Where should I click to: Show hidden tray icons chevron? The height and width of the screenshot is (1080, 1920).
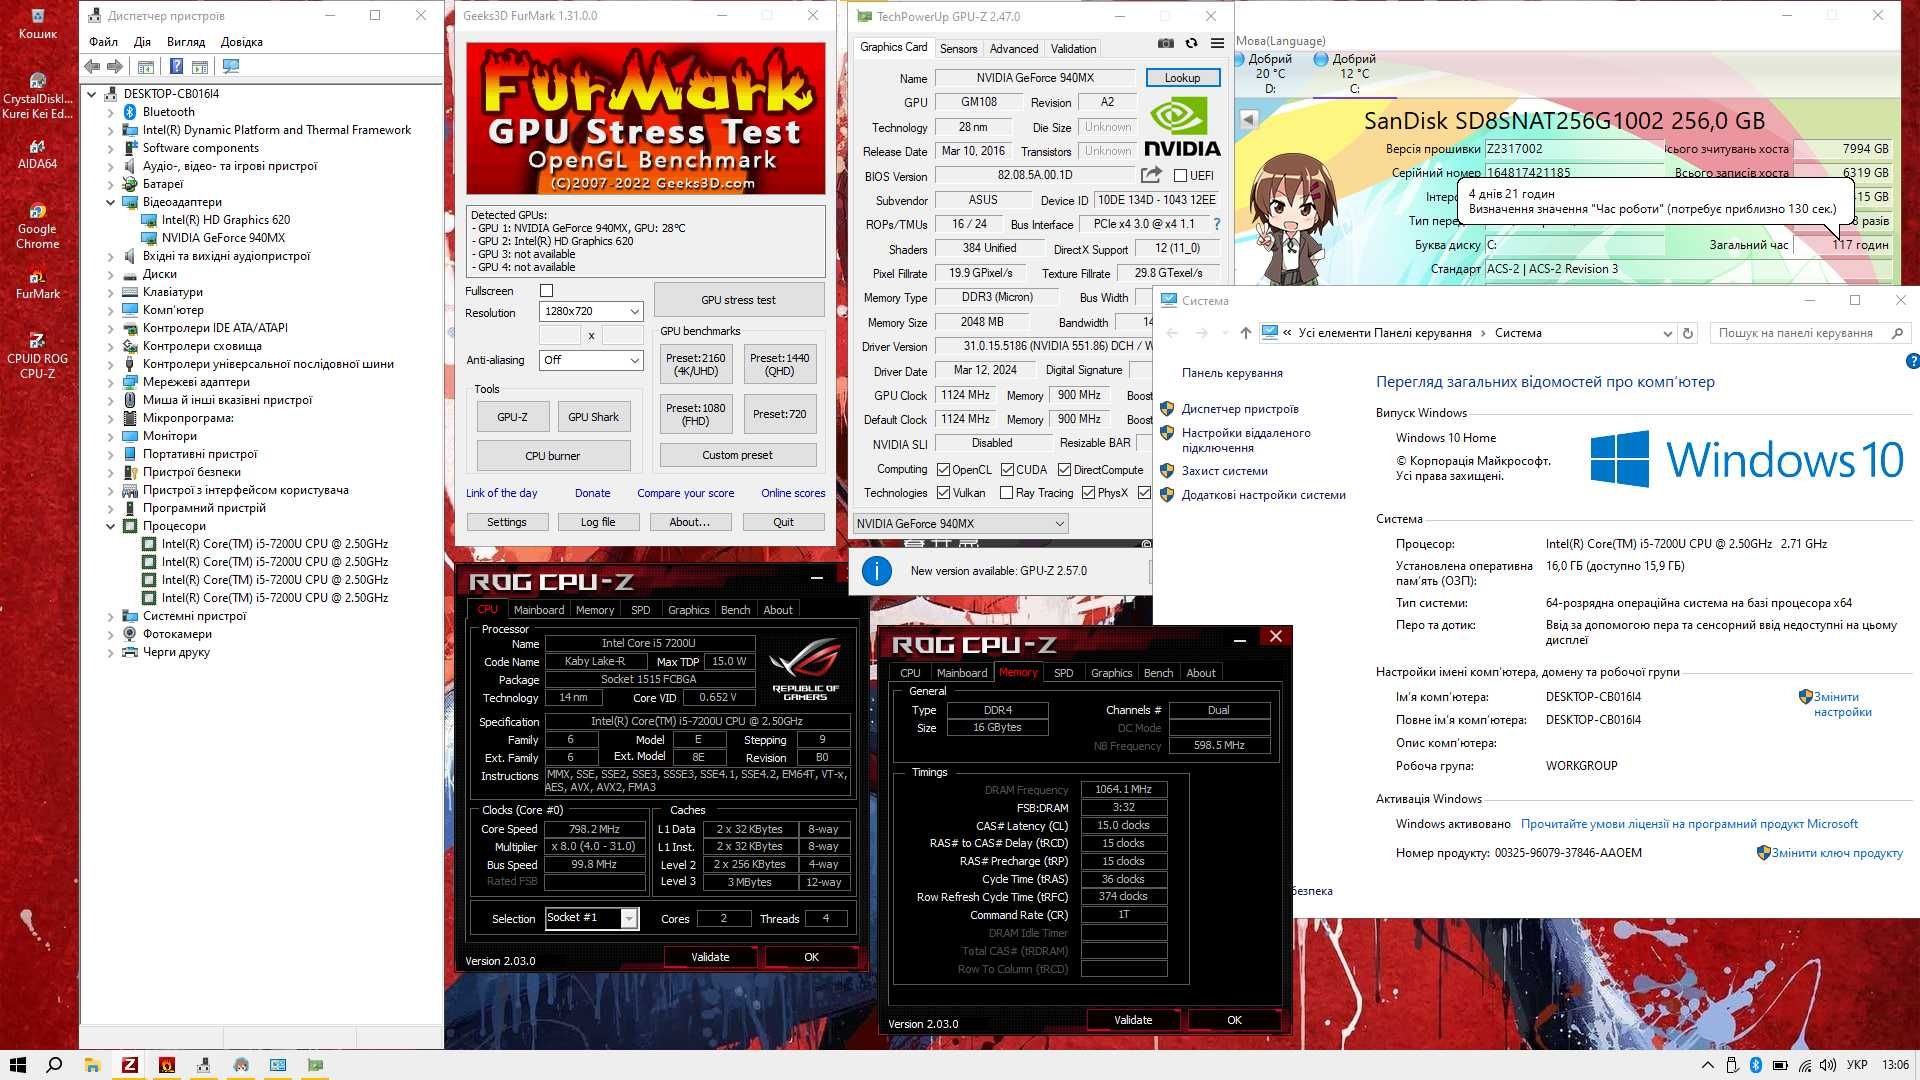point(1708,1065)
